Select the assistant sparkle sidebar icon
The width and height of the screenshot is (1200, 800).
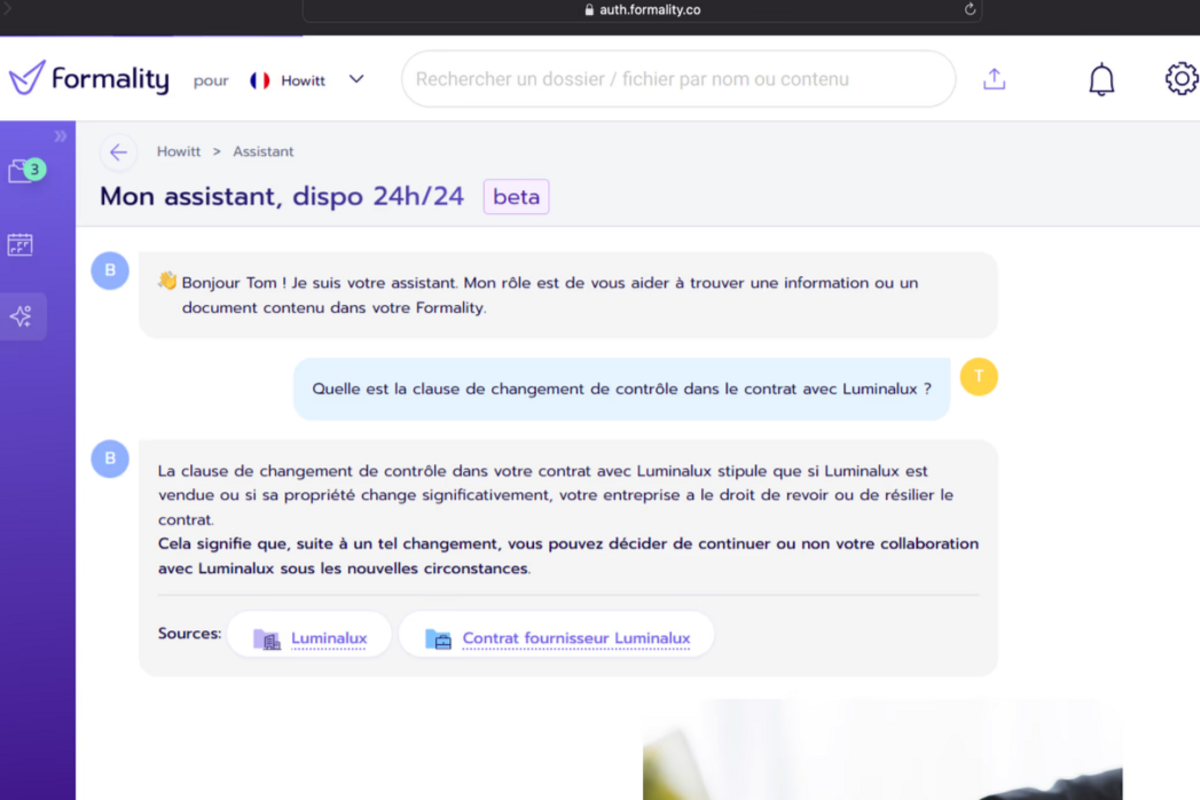21,317
